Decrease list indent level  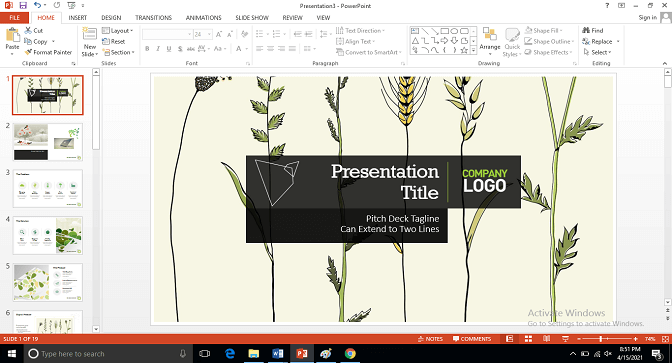(297, 34)
